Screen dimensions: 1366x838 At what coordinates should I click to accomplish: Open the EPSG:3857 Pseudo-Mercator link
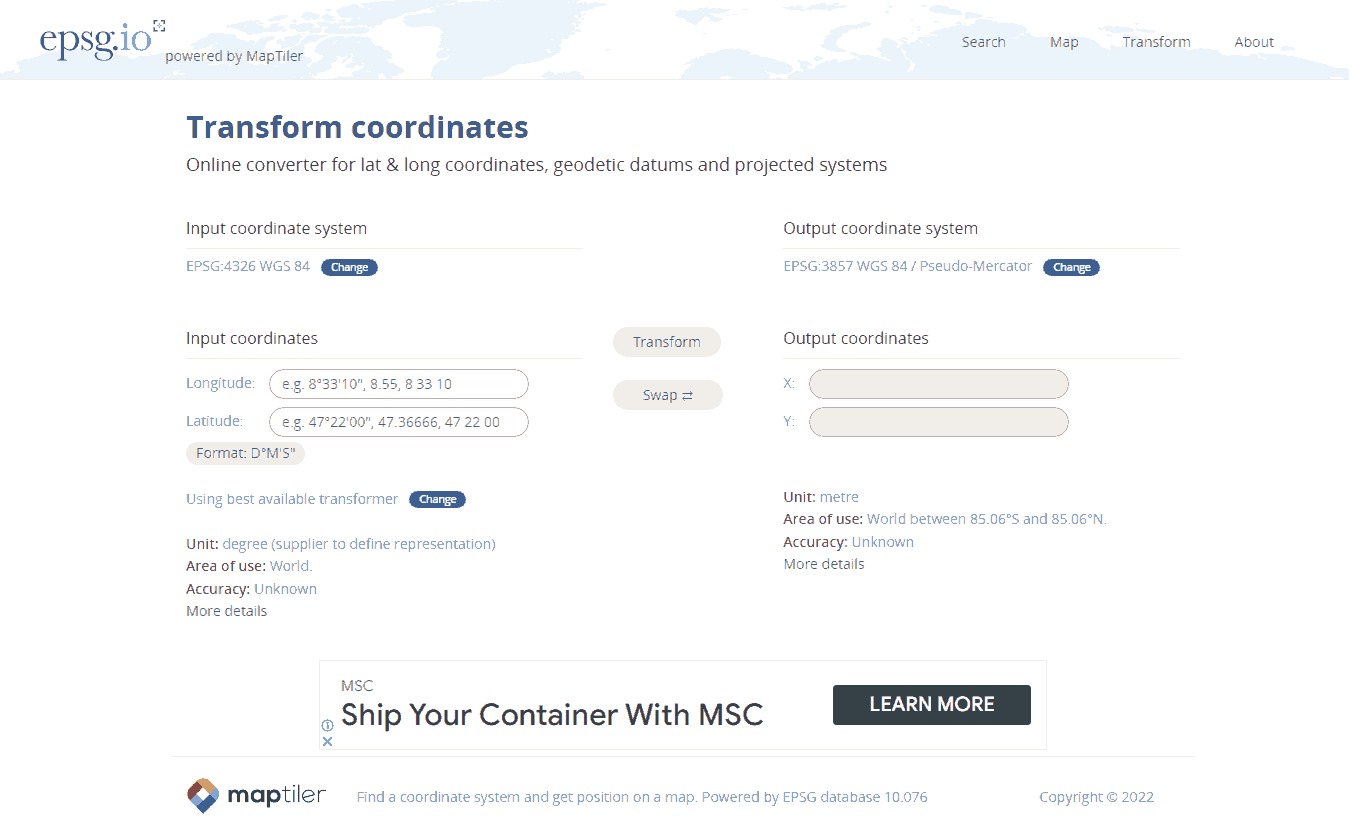pos(907,266)
